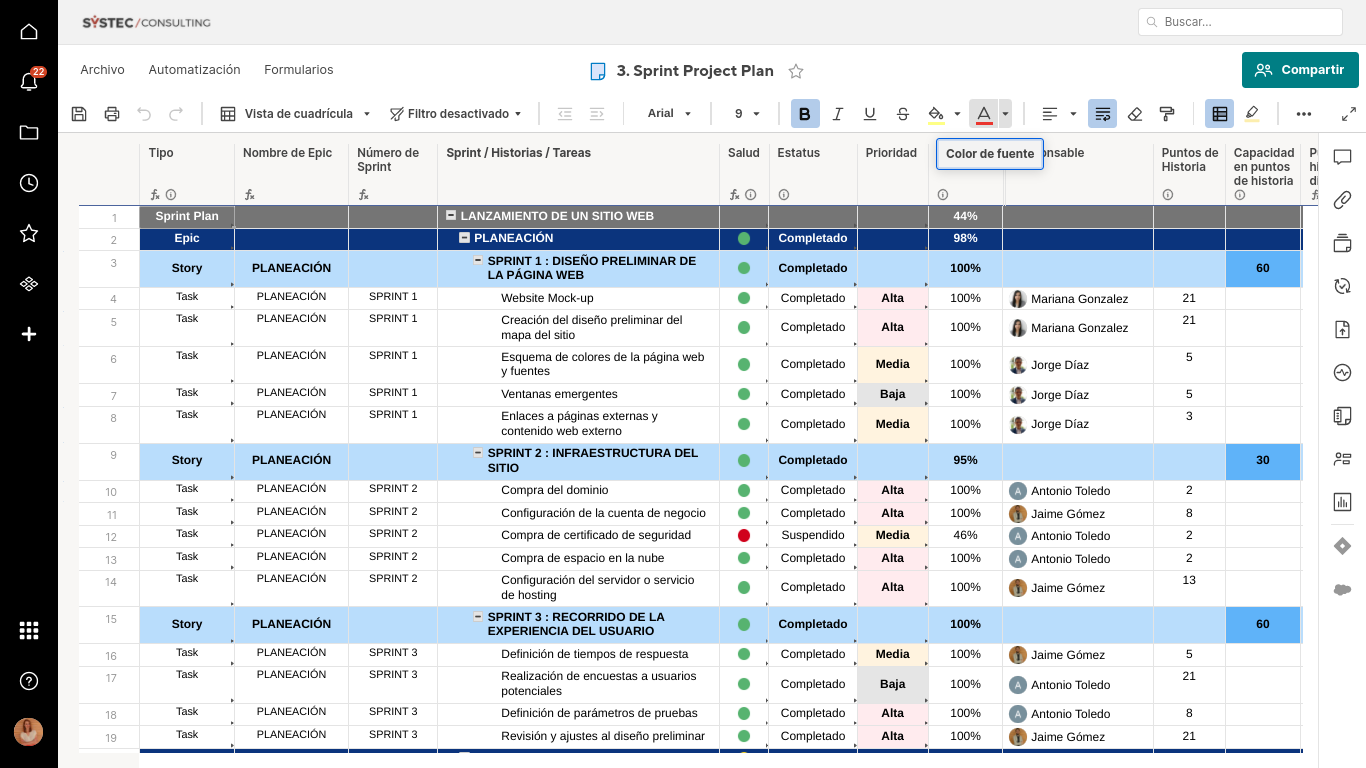Open the Automatización menu
Viewport: 1366px width, 768px height.
pos(194,70)
